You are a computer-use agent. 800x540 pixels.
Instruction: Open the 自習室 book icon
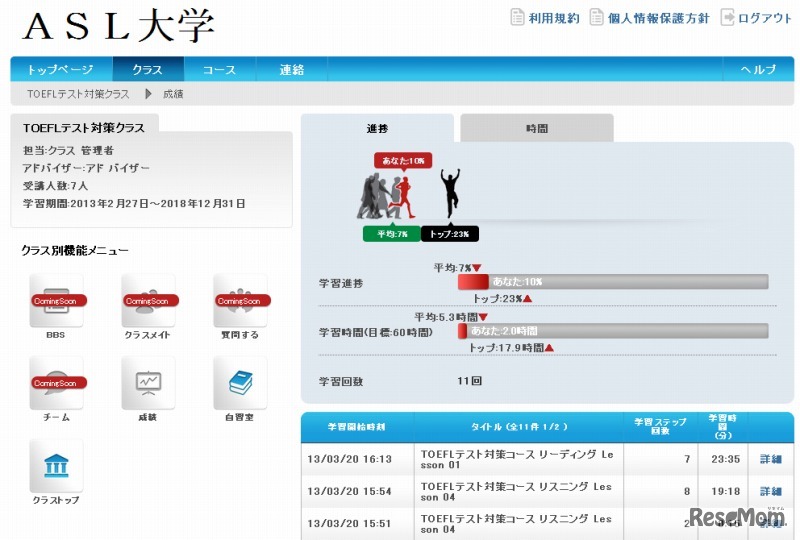click(240, 383)
